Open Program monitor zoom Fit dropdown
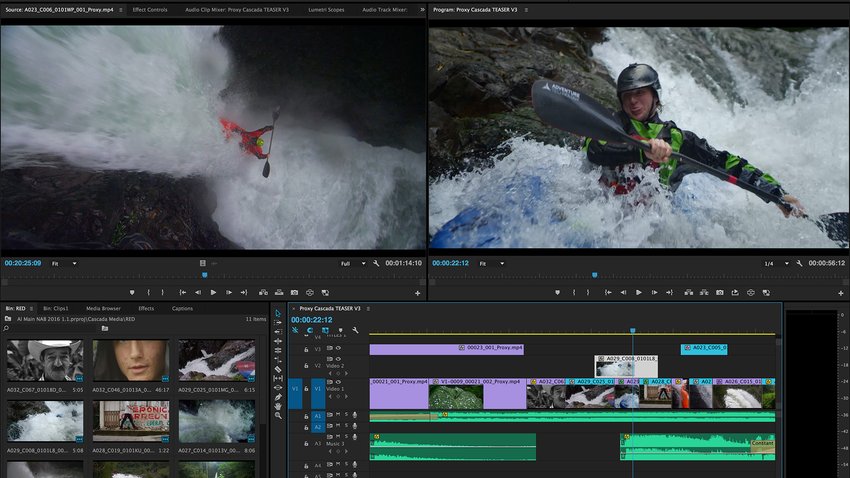Viewport: 850px width, 478px height. [x=492, y=263]
